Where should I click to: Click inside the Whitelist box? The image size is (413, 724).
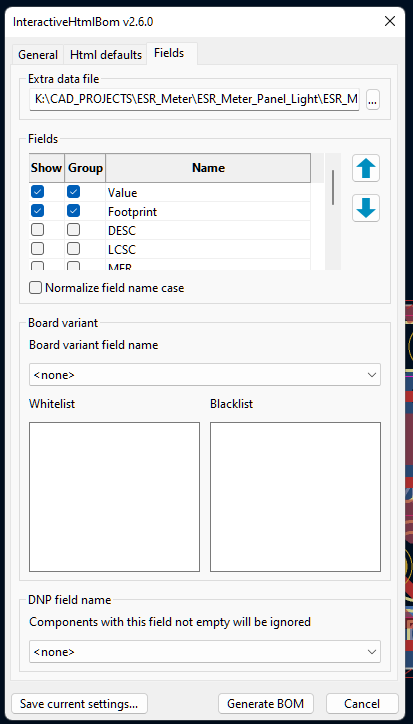pos(115,497)
